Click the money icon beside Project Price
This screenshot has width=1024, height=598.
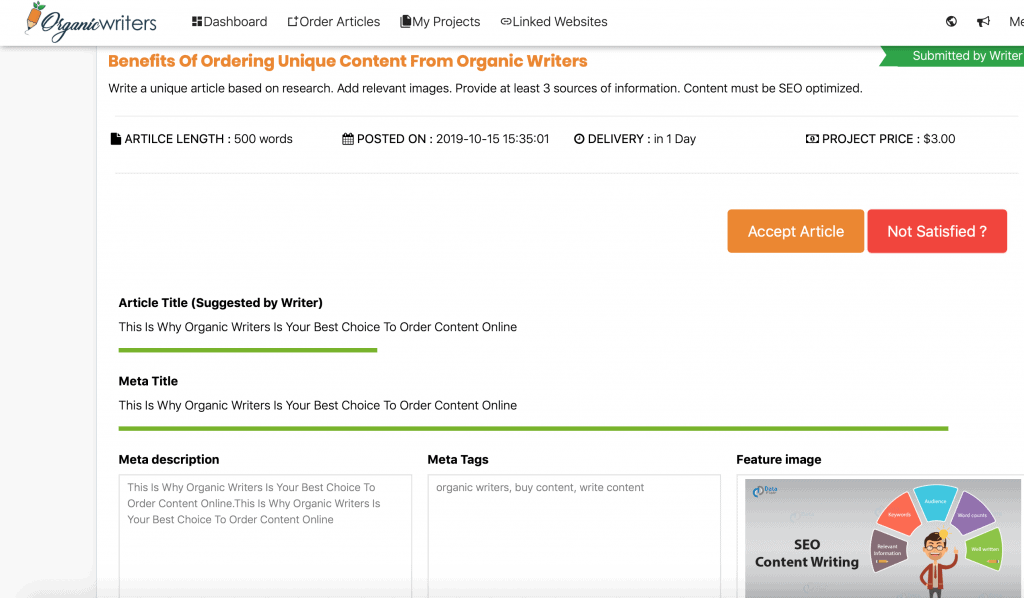click(812, 139)
